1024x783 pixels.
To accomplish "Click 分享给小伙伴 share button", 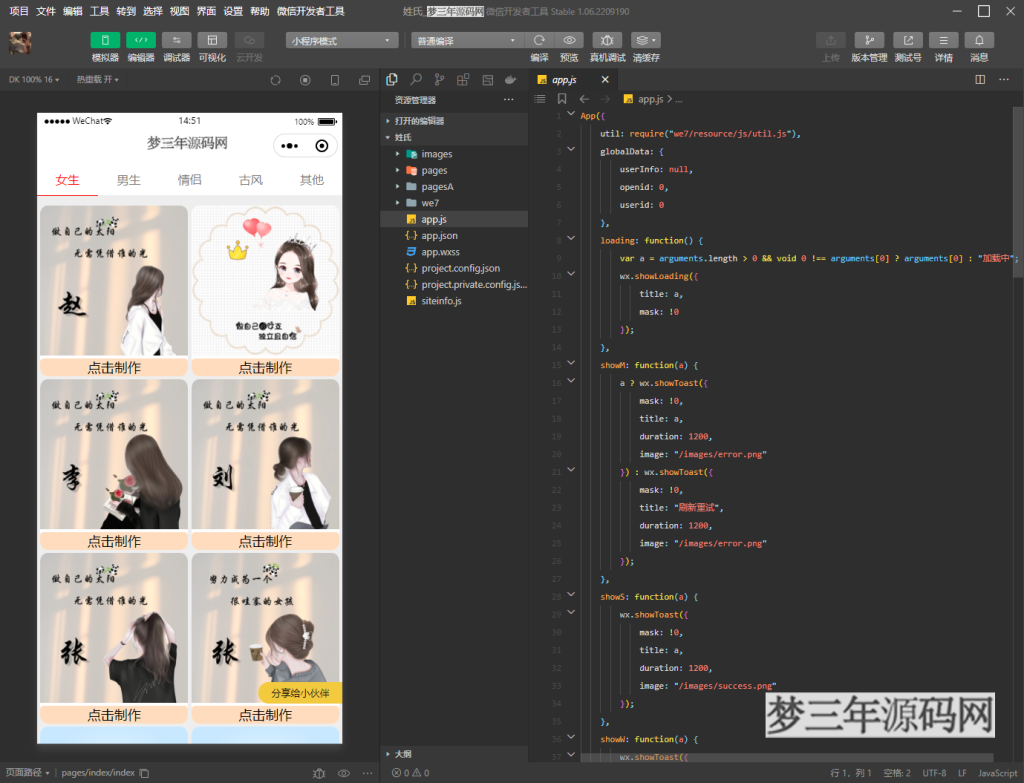I will (300, 693).
